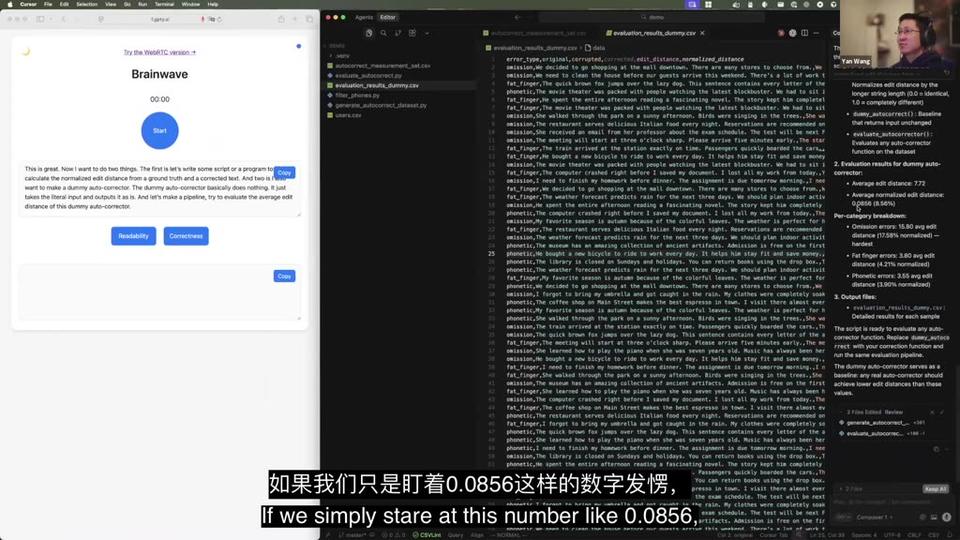Click the microphone voice input button in chat
960x540 pixels.
click(x=947, y=517)
